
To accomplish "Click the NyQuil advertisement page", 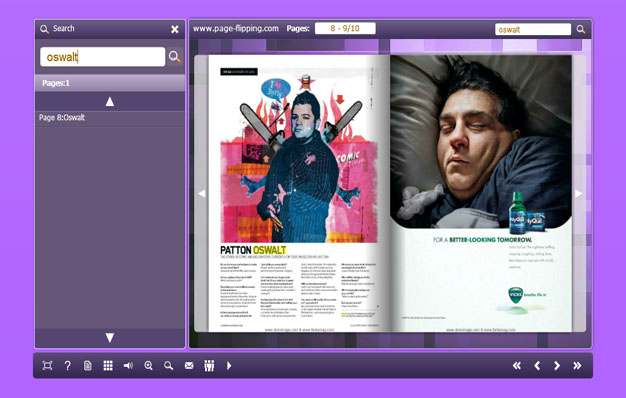I will [x=481, y=193].
